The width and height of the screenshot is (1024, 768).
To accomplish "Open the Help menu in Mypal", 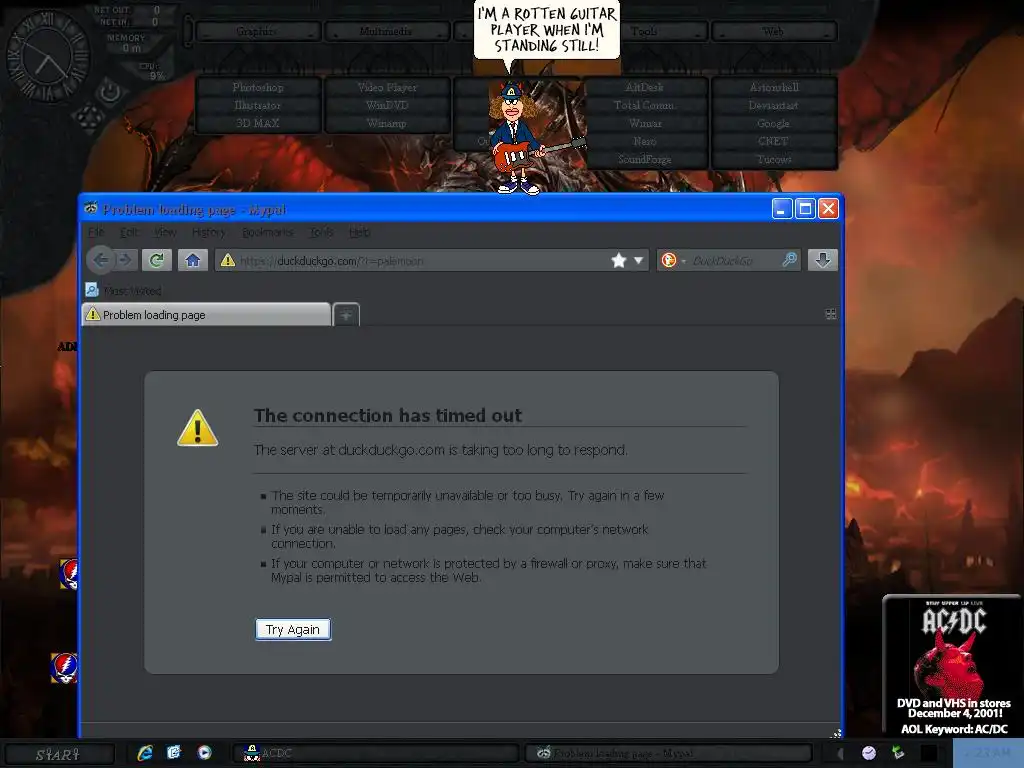I will [359, 232].
